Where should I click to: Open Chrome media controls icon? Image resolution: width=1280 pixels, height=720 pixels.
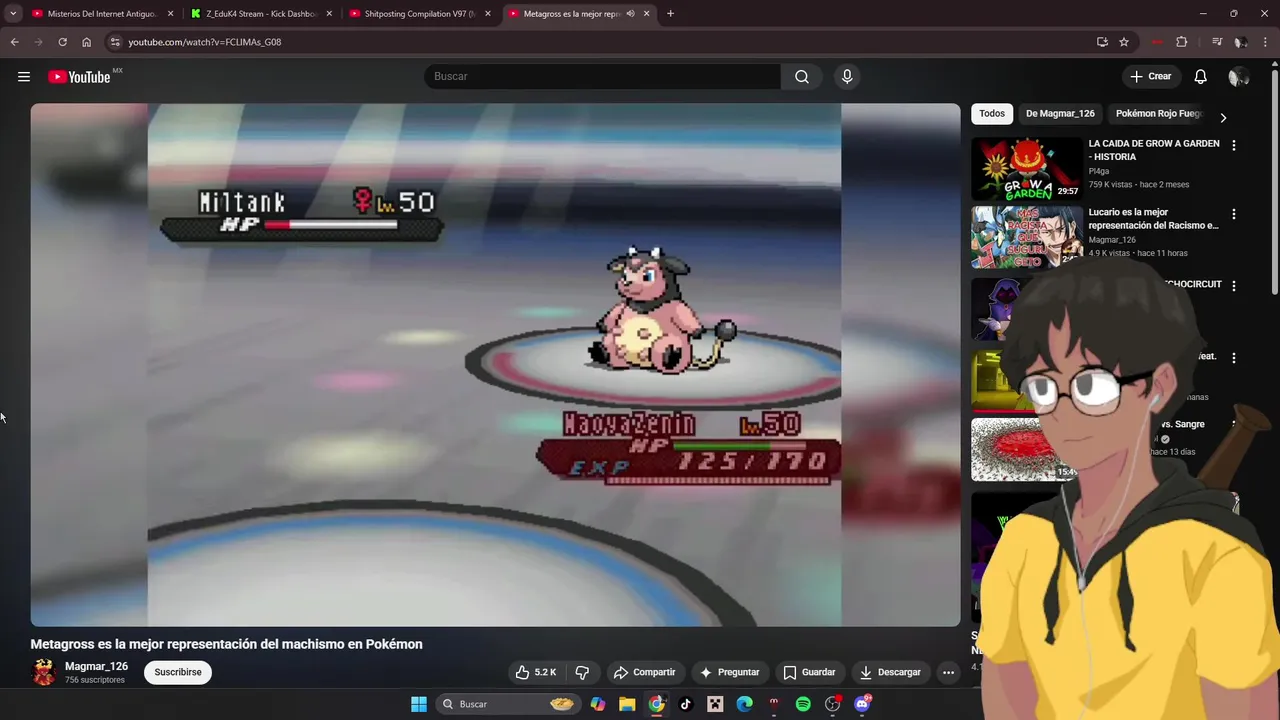coord(1216,42)
